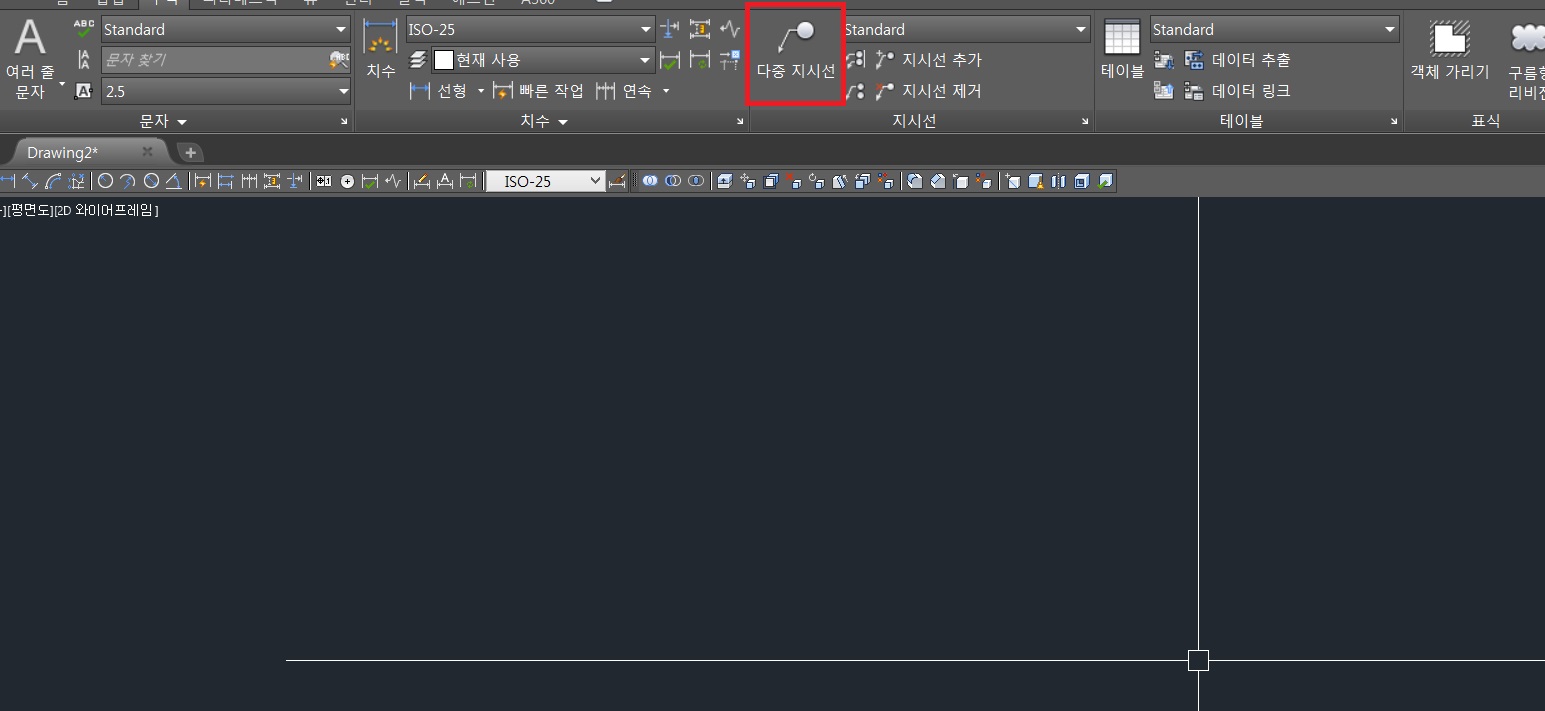Click Tolerance icon in the dimension toolbar
Screen dimensions: 1545x711
point(324,181)
